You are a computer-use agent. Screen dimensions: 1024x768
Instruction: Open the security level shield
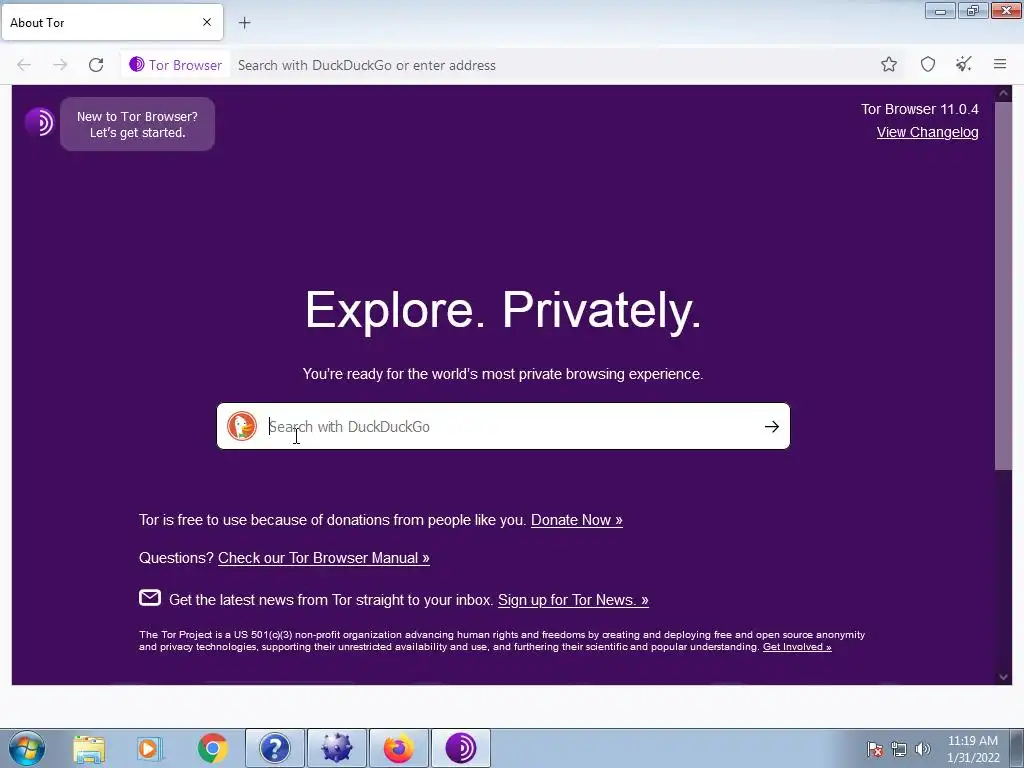coord(928,65)
